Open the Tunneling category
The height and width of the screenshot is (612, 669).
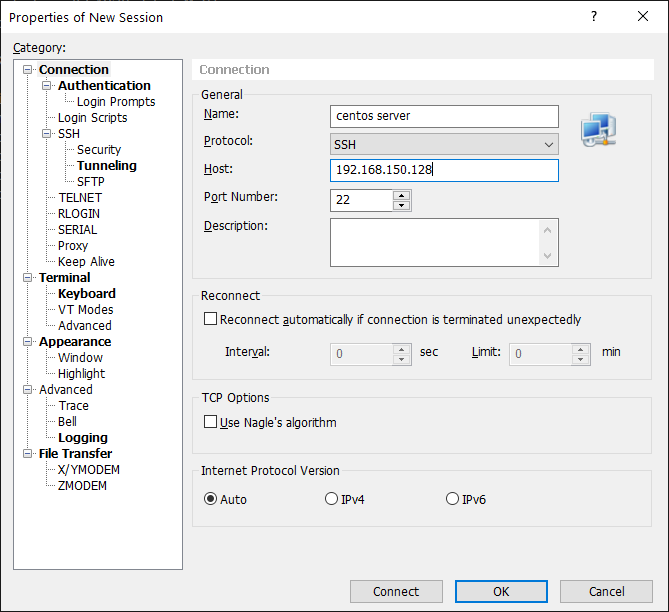(x=107, y=166)
